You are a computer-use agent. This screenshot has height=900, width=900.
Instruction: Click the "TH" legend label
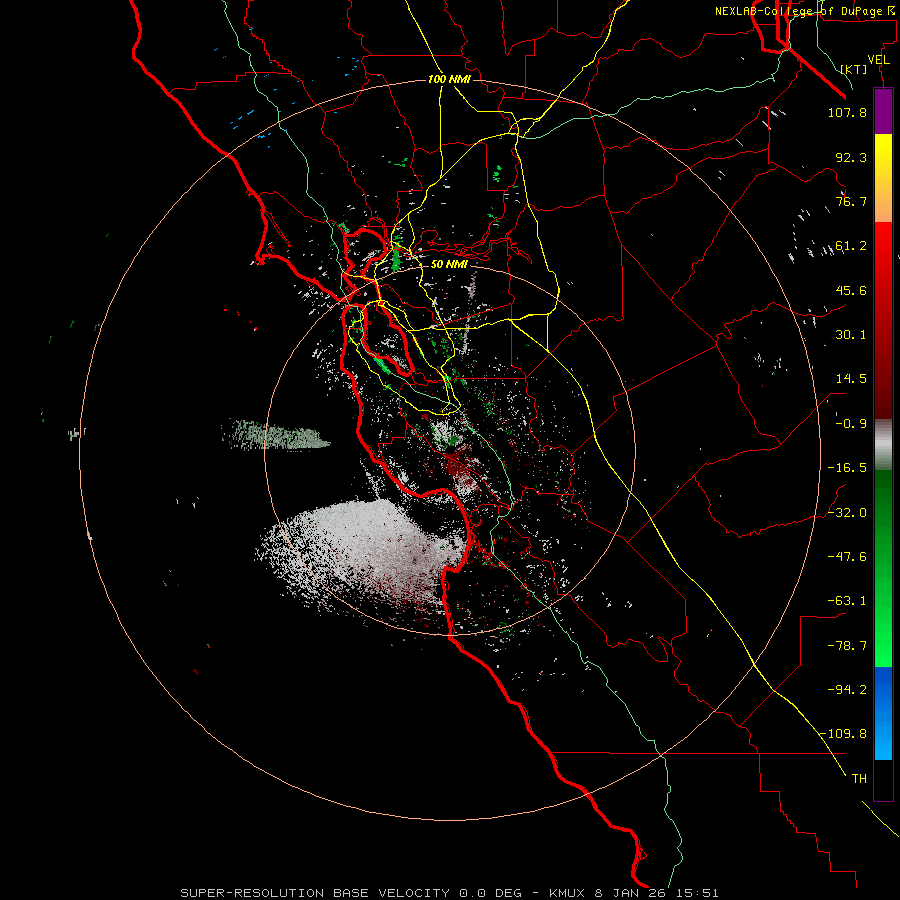(x=859, y=779)
